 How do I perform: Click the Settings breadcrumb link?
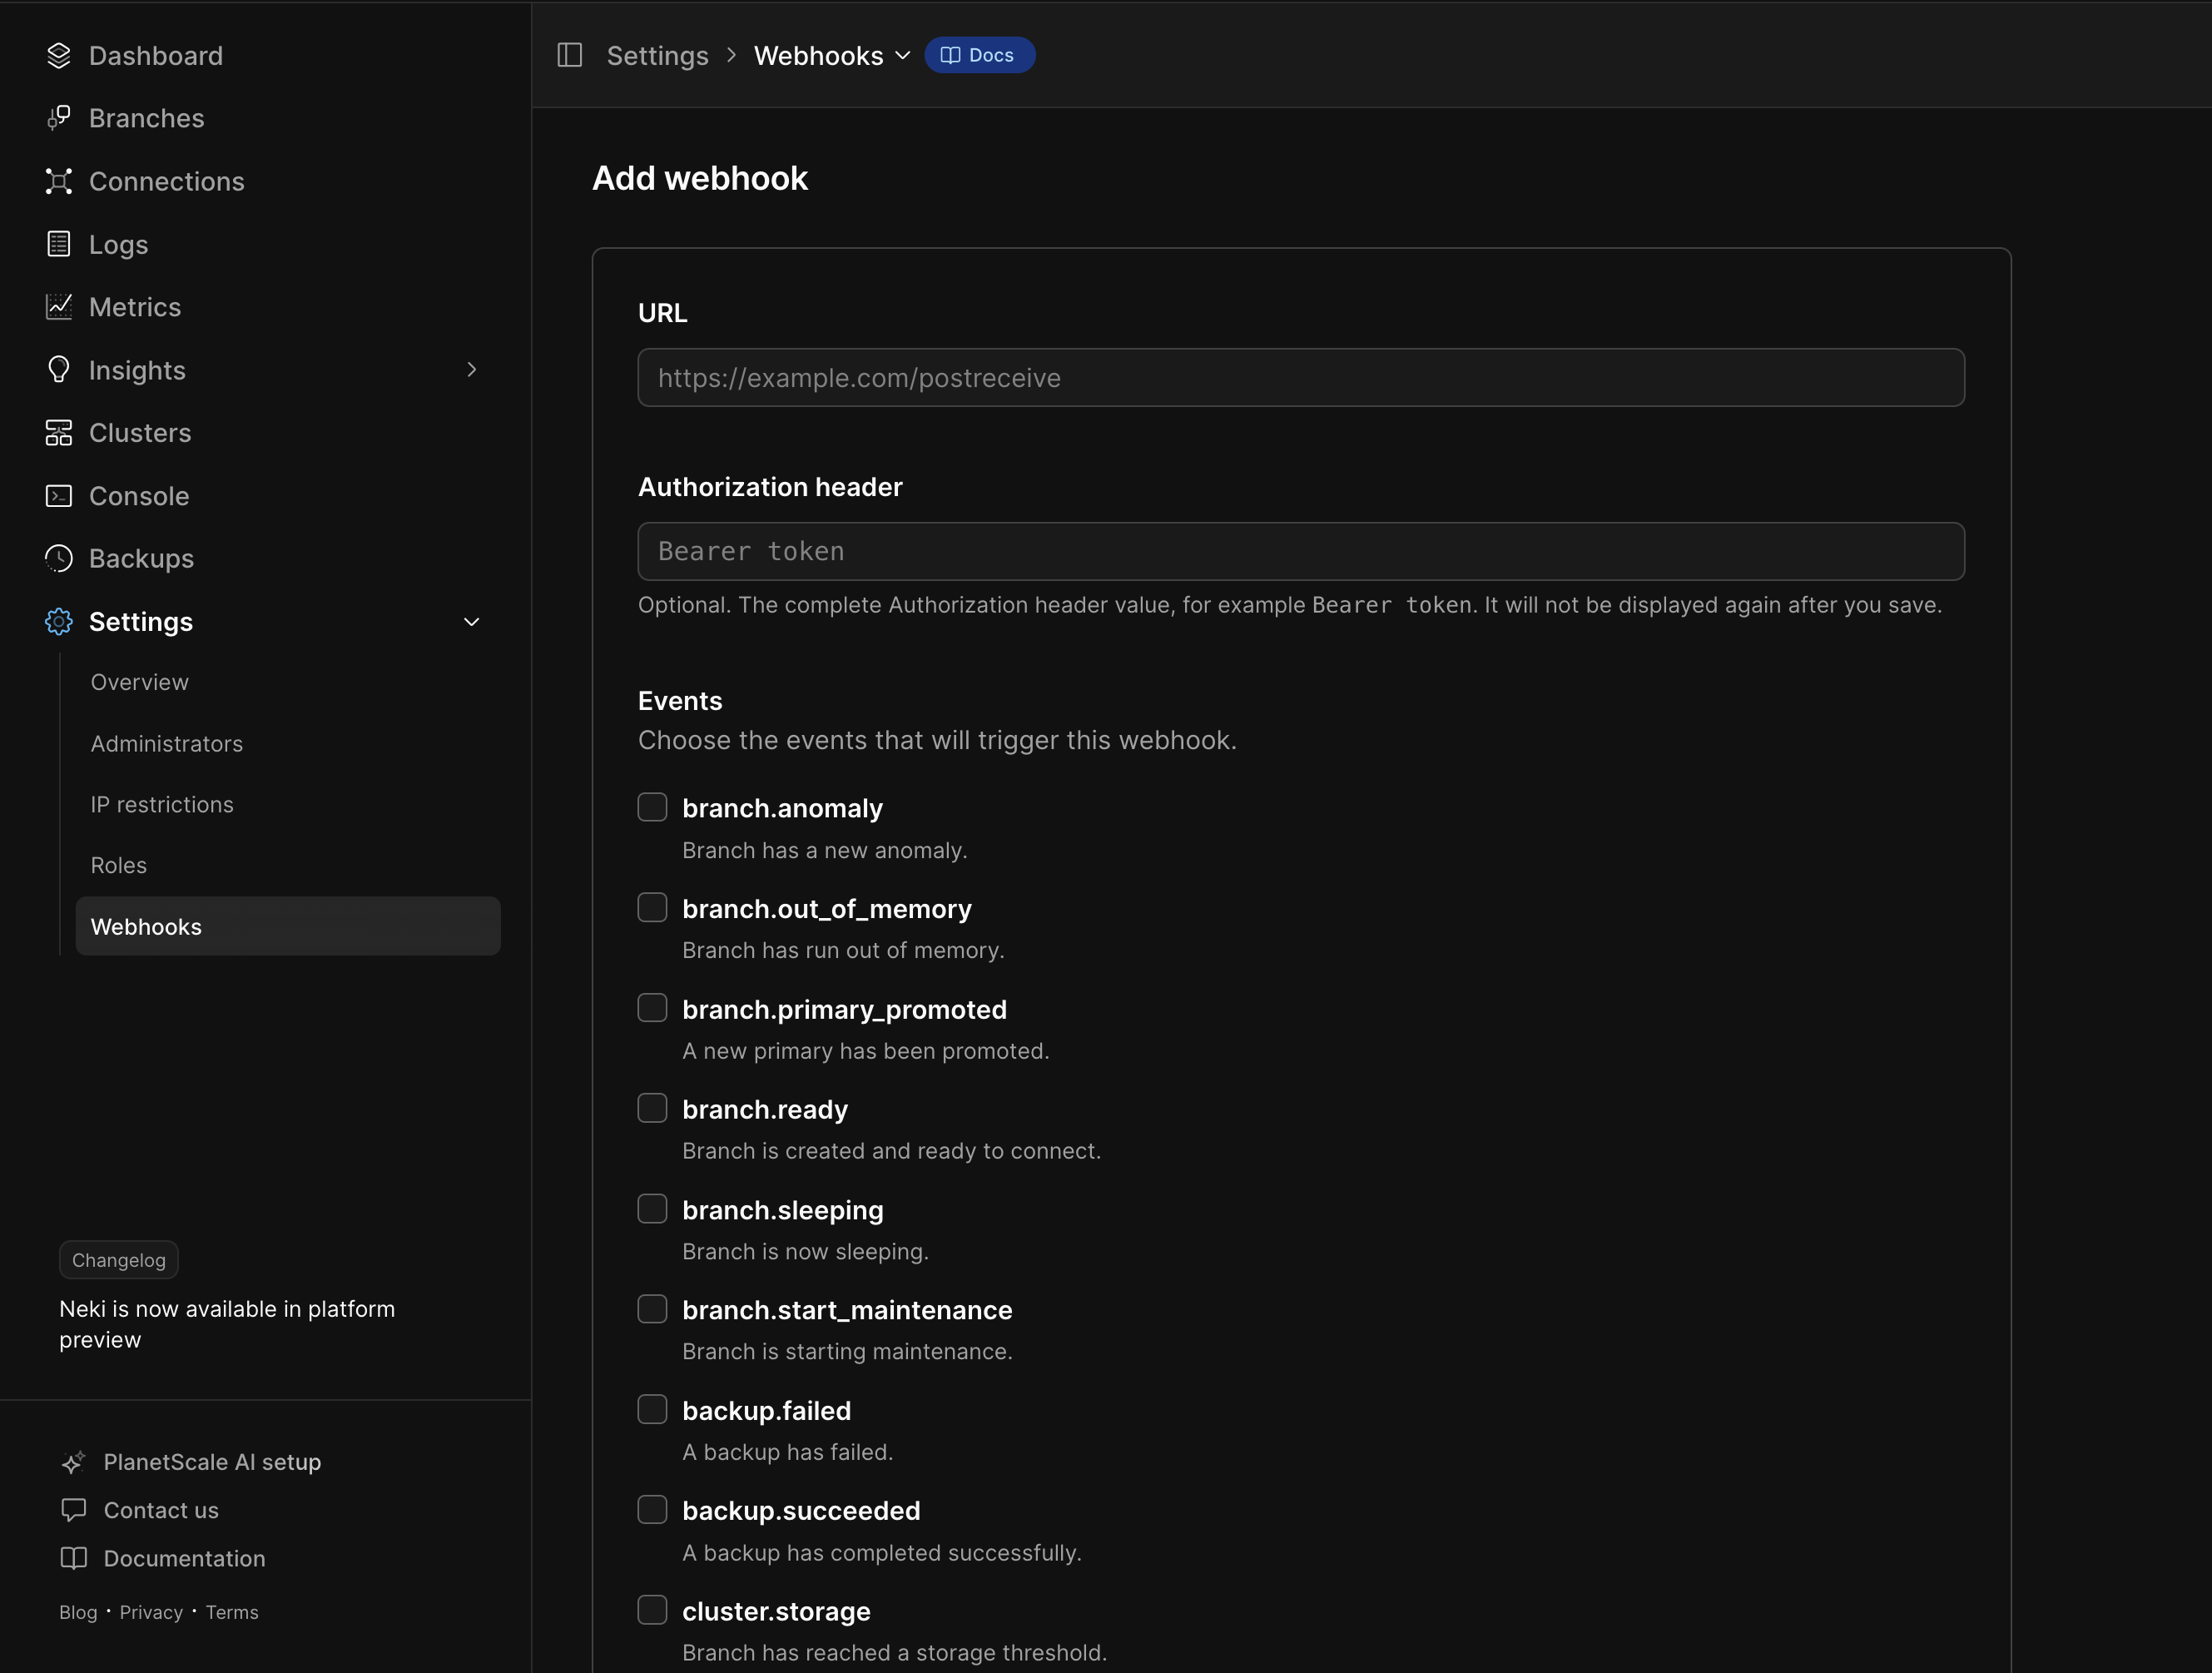coord(657,56)
